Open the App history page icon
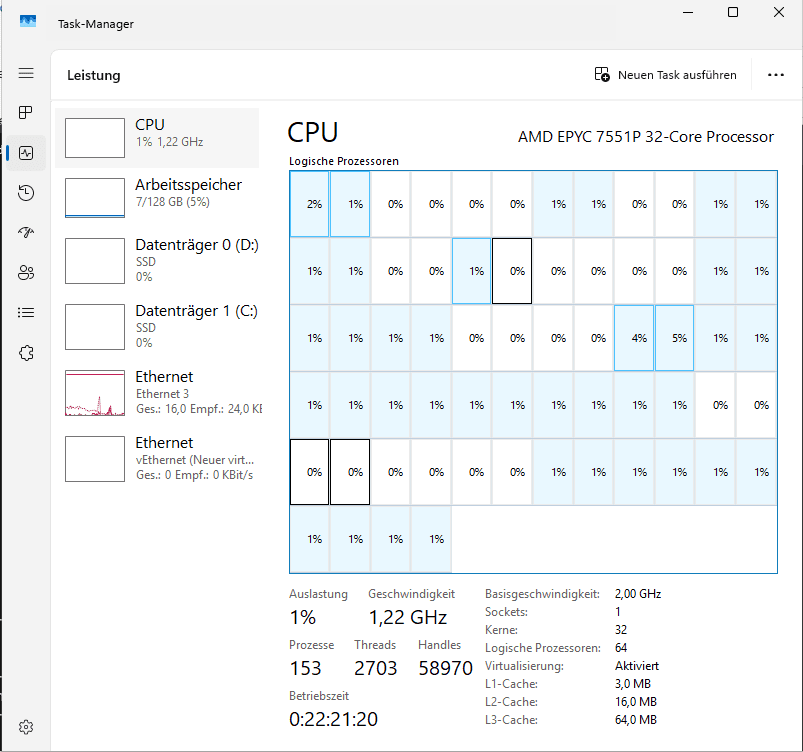Viewport: 803px width, 752px height. point(26,193)
